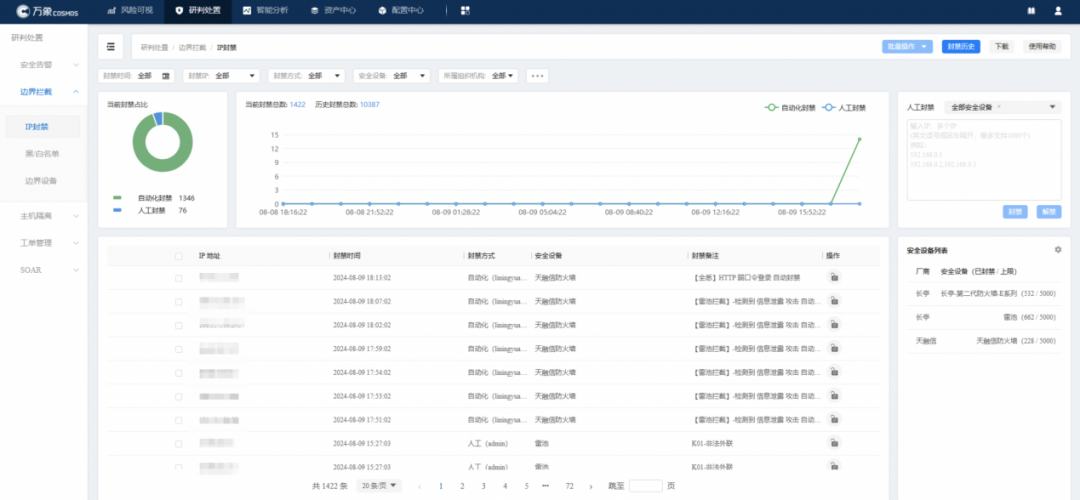Open settings gear in 安全设备列表 panel
The image size is (1080, 500).
(x=1058, y=249)
